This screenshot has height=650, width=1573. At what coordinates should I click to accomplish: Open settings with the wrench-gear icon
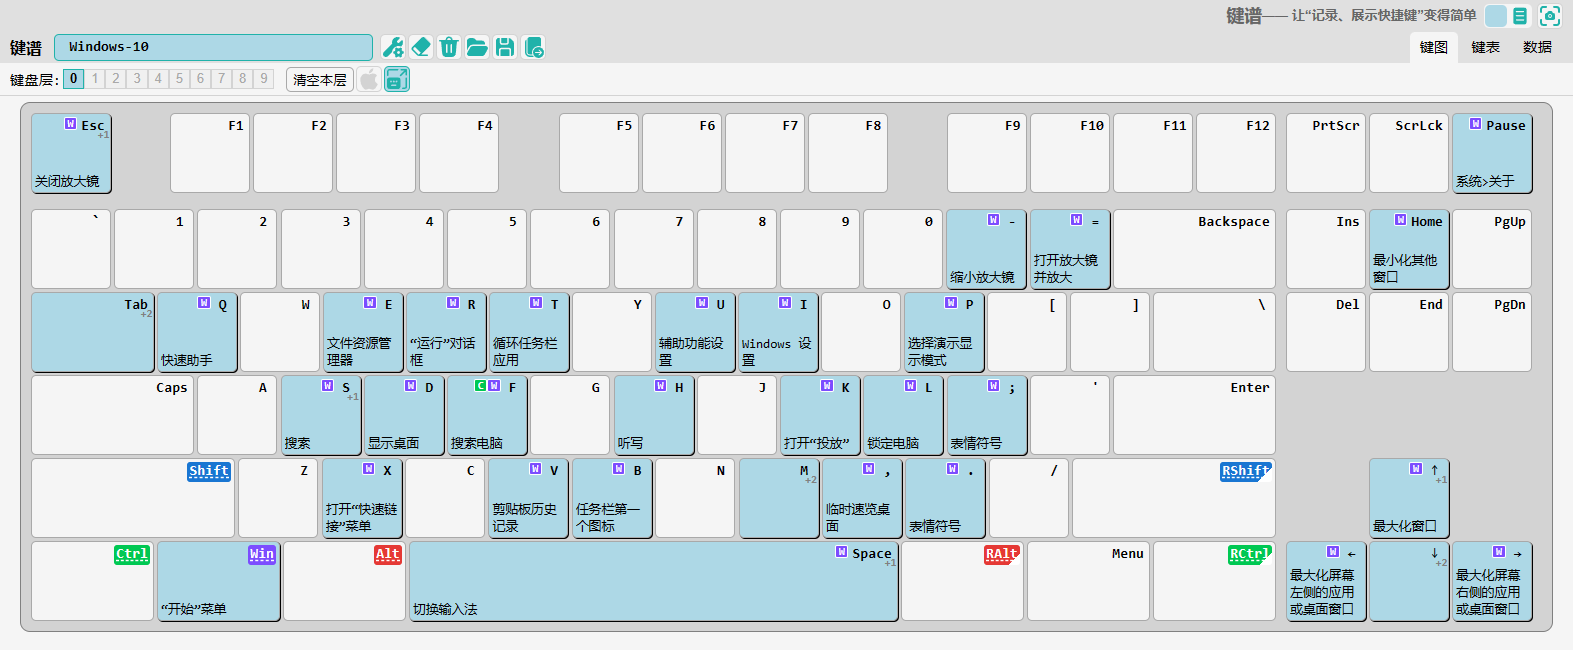tap(393, 47)
